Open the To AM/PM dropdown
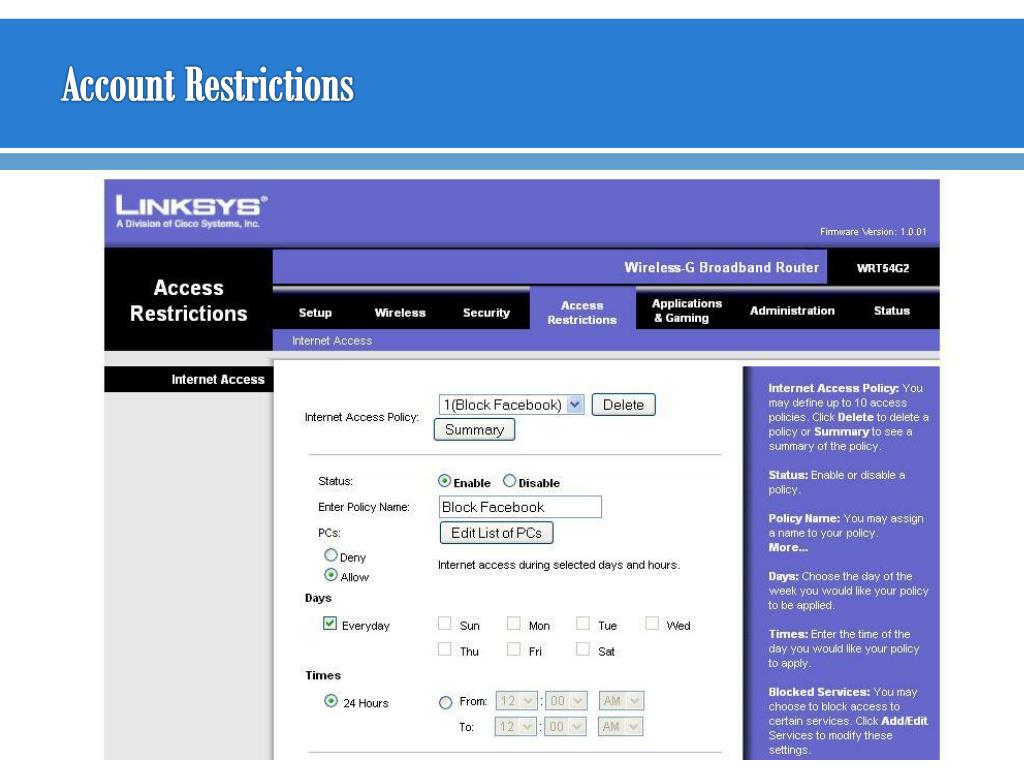Image resolution: width=1024 pixels, height=768 pixels. pos(621,726)
